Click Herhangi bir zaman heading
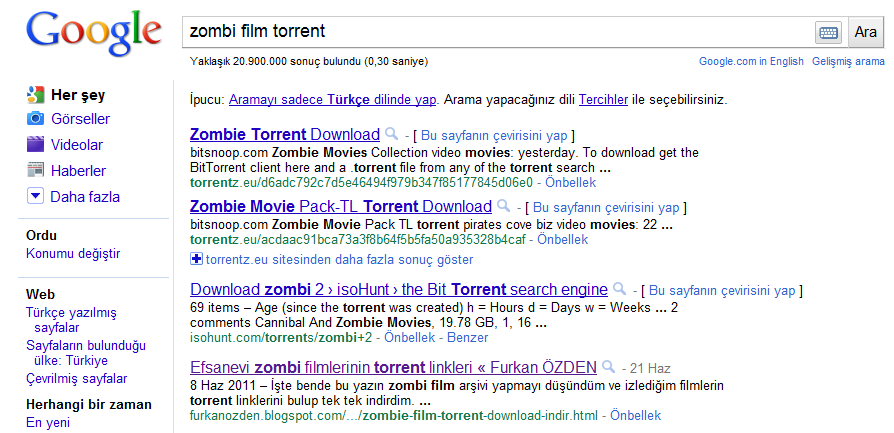 coord(89,404)
